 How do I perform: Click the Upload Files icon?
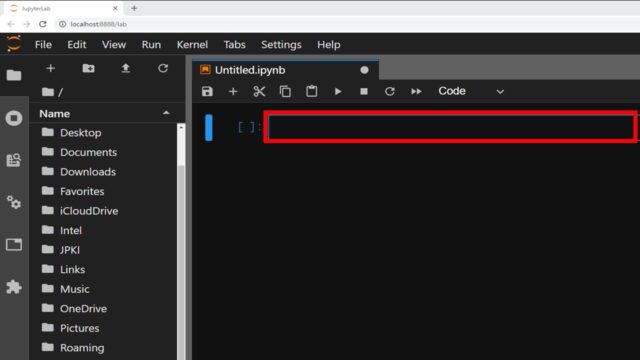(126, 68)
